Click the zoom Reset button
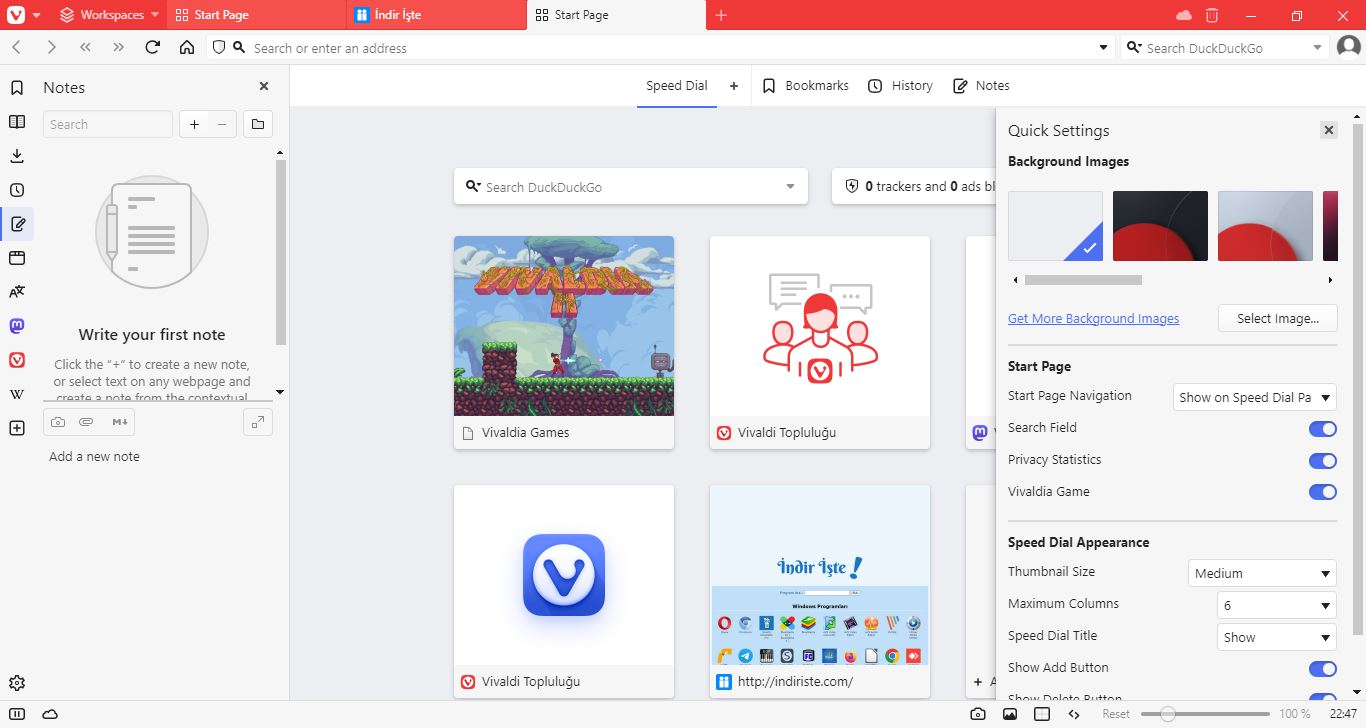Screen dimensions: 1366x728 [1116, 714]
